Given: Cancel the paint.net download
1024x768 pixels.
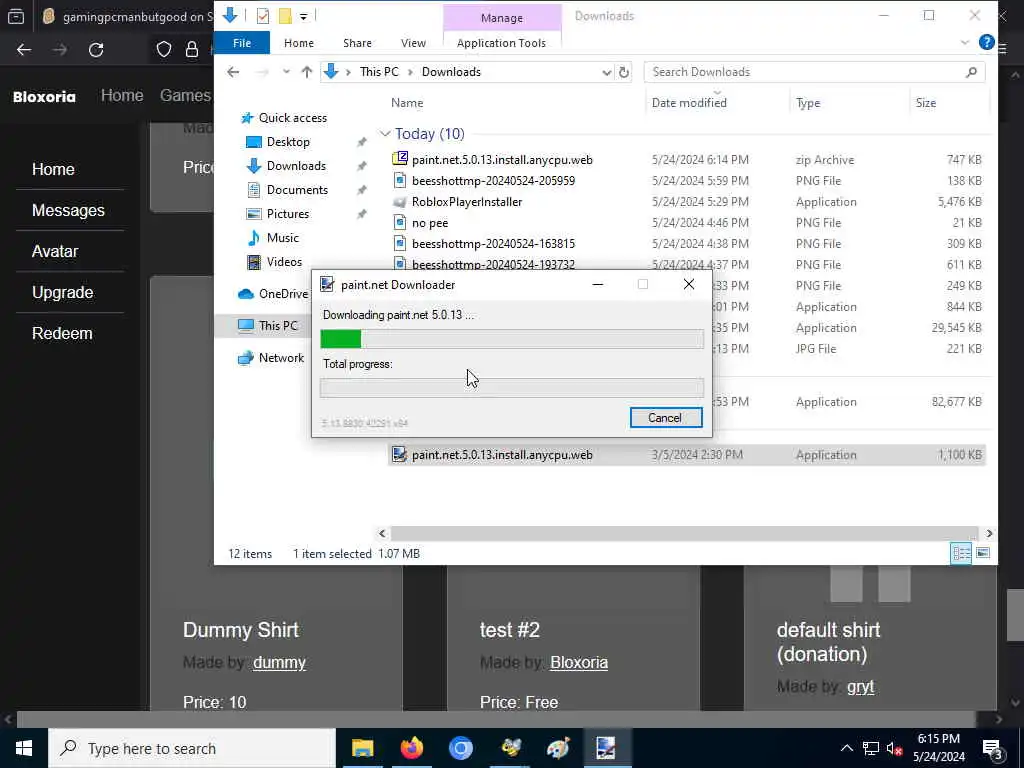Looking at the screenshot, I should [x=665, y=418].
